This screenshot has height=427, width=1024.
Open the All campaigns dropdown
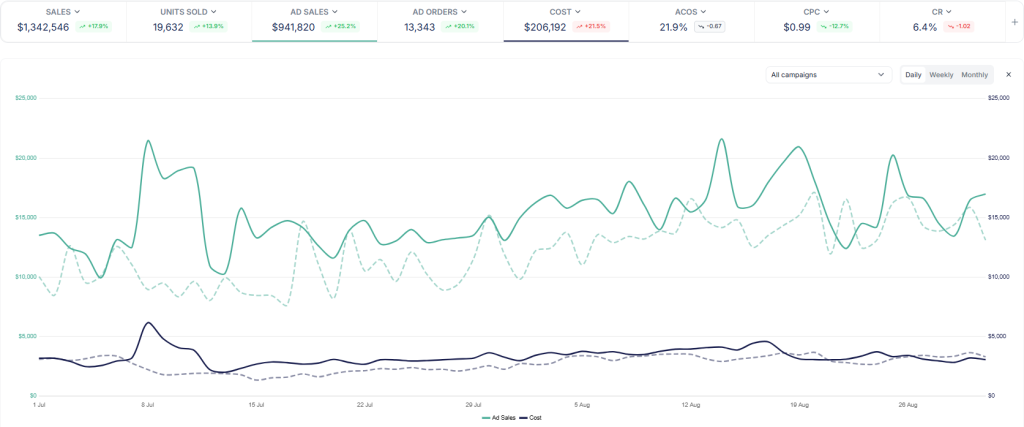click(x=829, y=75)
